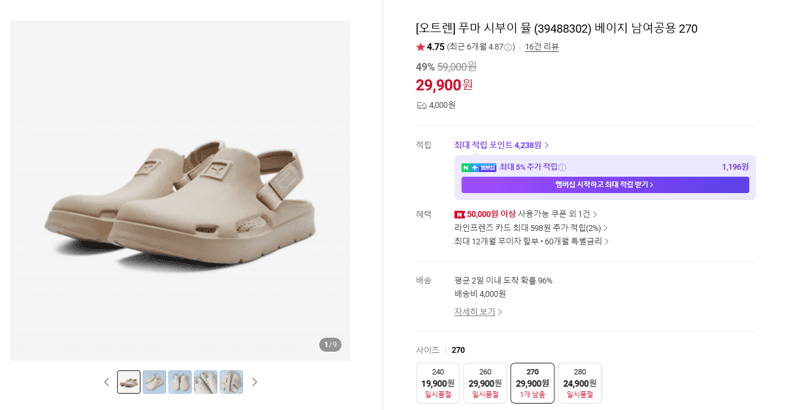Select size 260 option

(485, 383)
